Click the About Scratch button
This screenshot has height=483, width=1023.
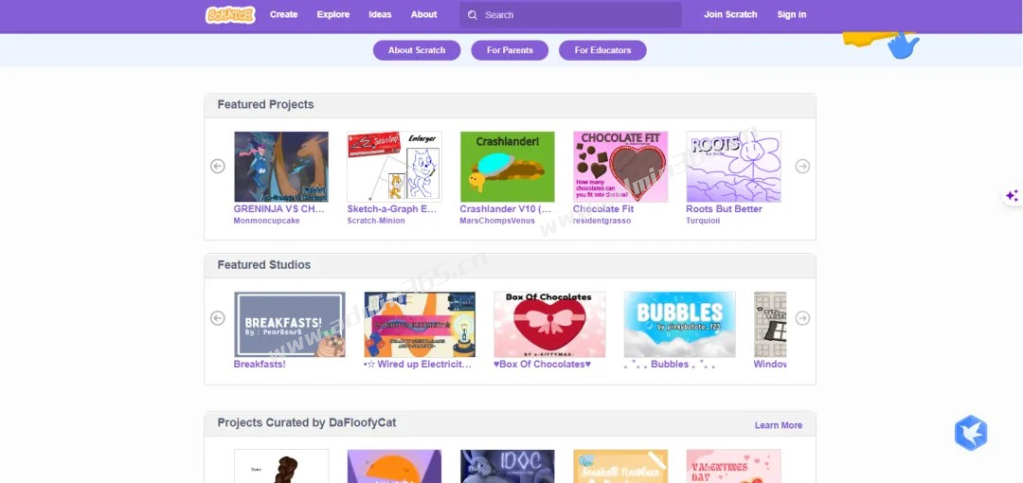tap(417, 50)
